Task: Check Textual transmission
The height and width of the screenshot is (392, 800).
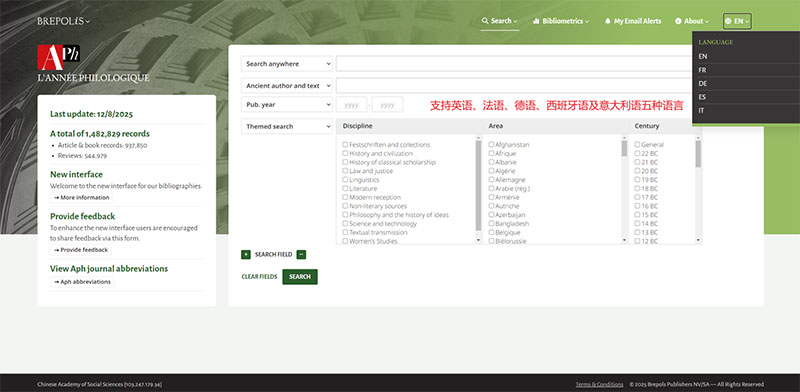Action: click(345, 232)
